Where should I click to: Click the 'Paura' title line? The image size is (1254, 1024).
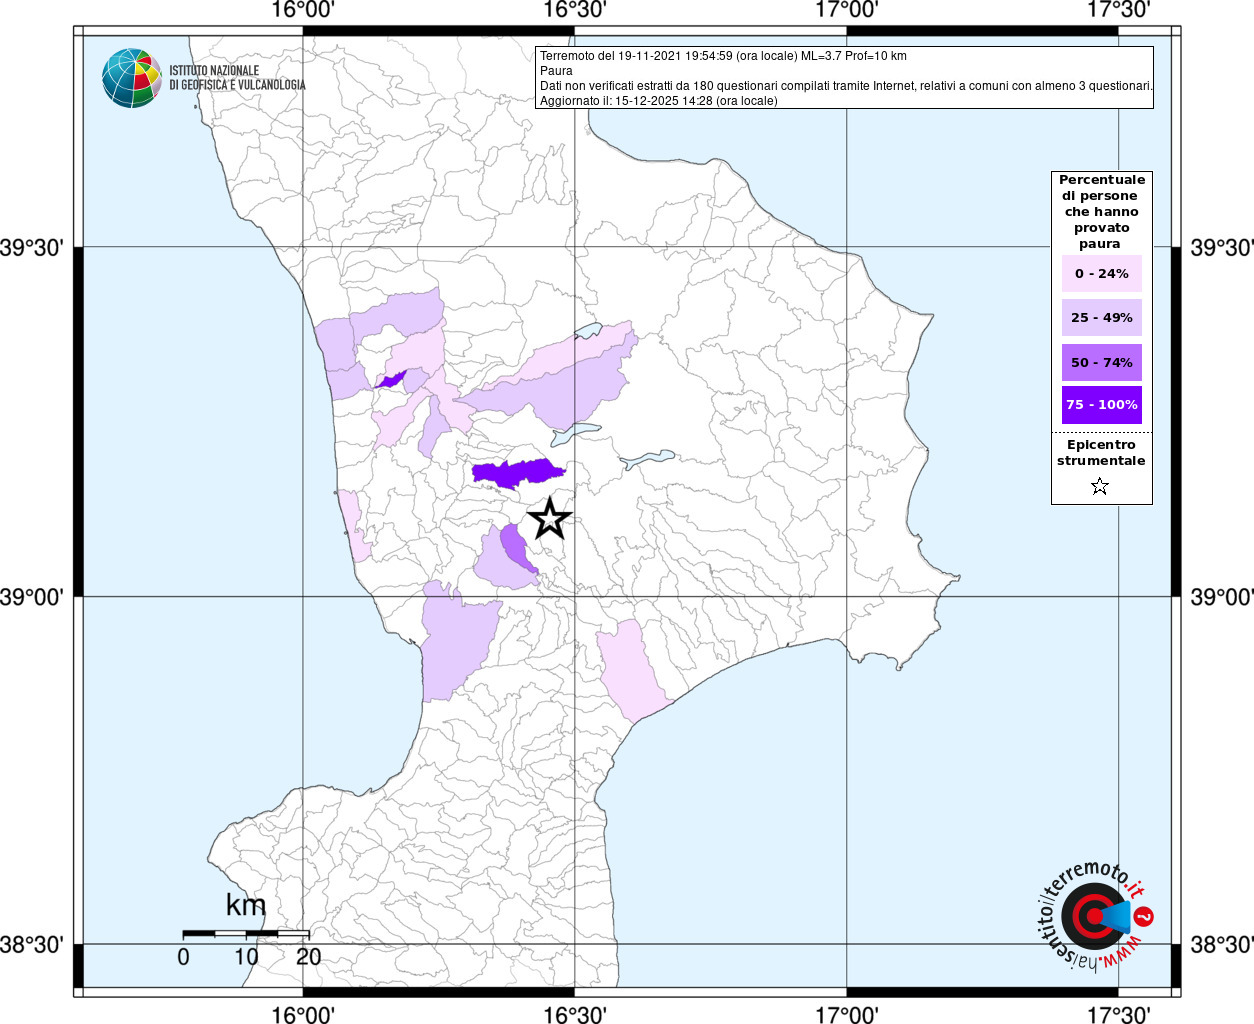556,71
